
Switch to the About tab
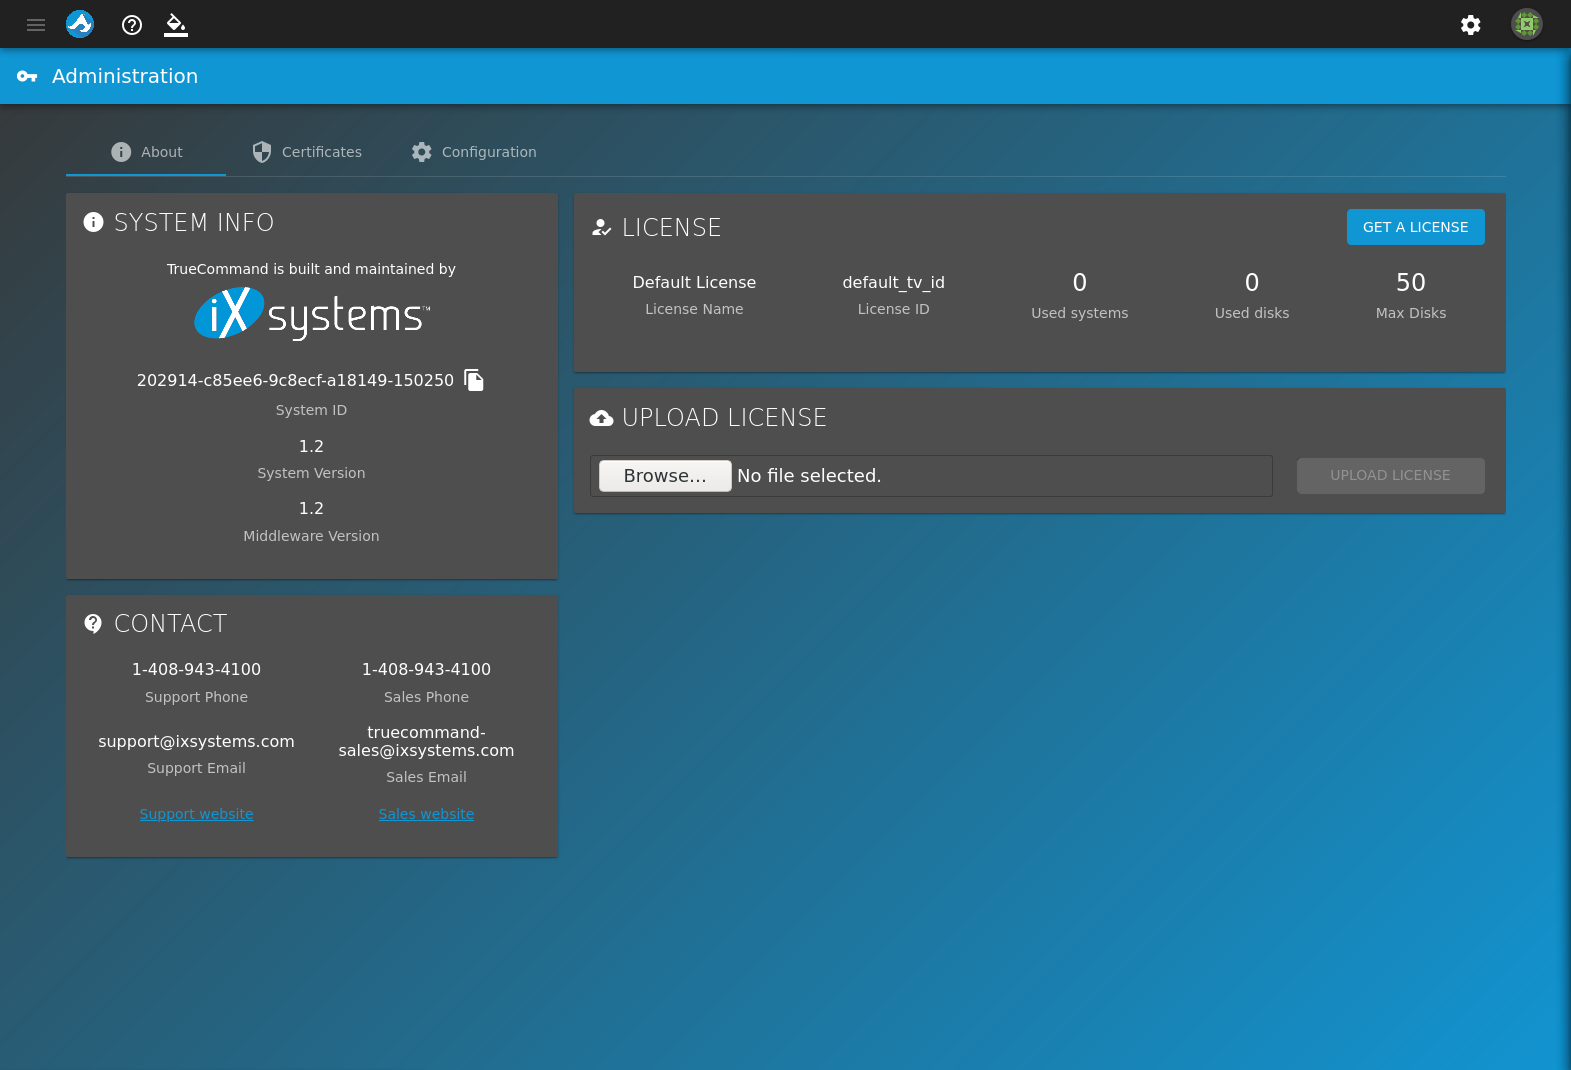pos(146,152)
